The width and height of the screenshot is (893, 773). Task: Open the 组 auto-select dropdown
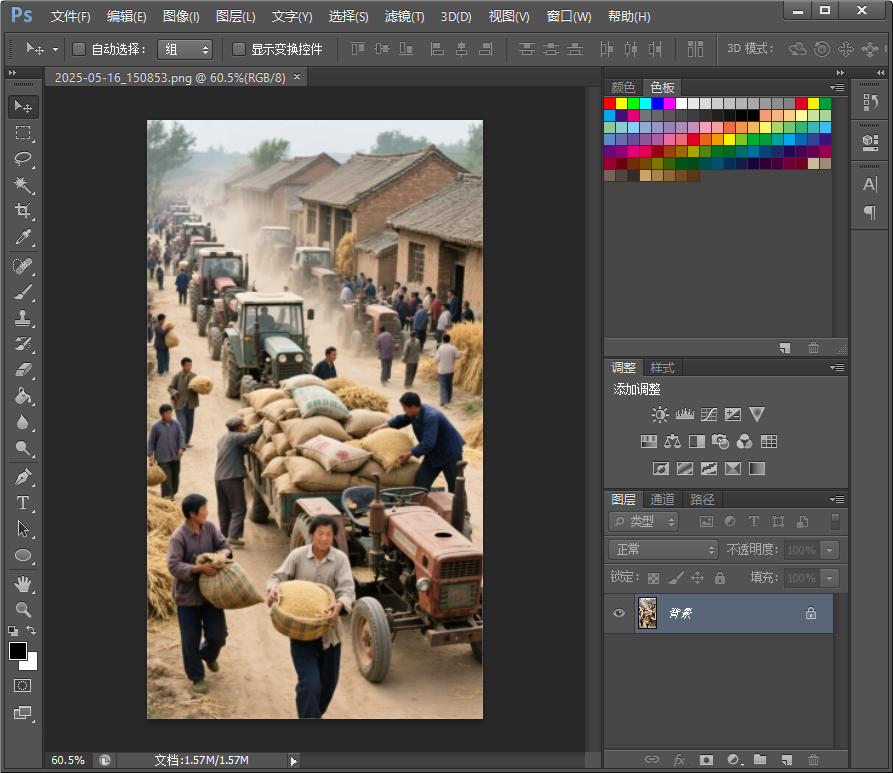185,49
